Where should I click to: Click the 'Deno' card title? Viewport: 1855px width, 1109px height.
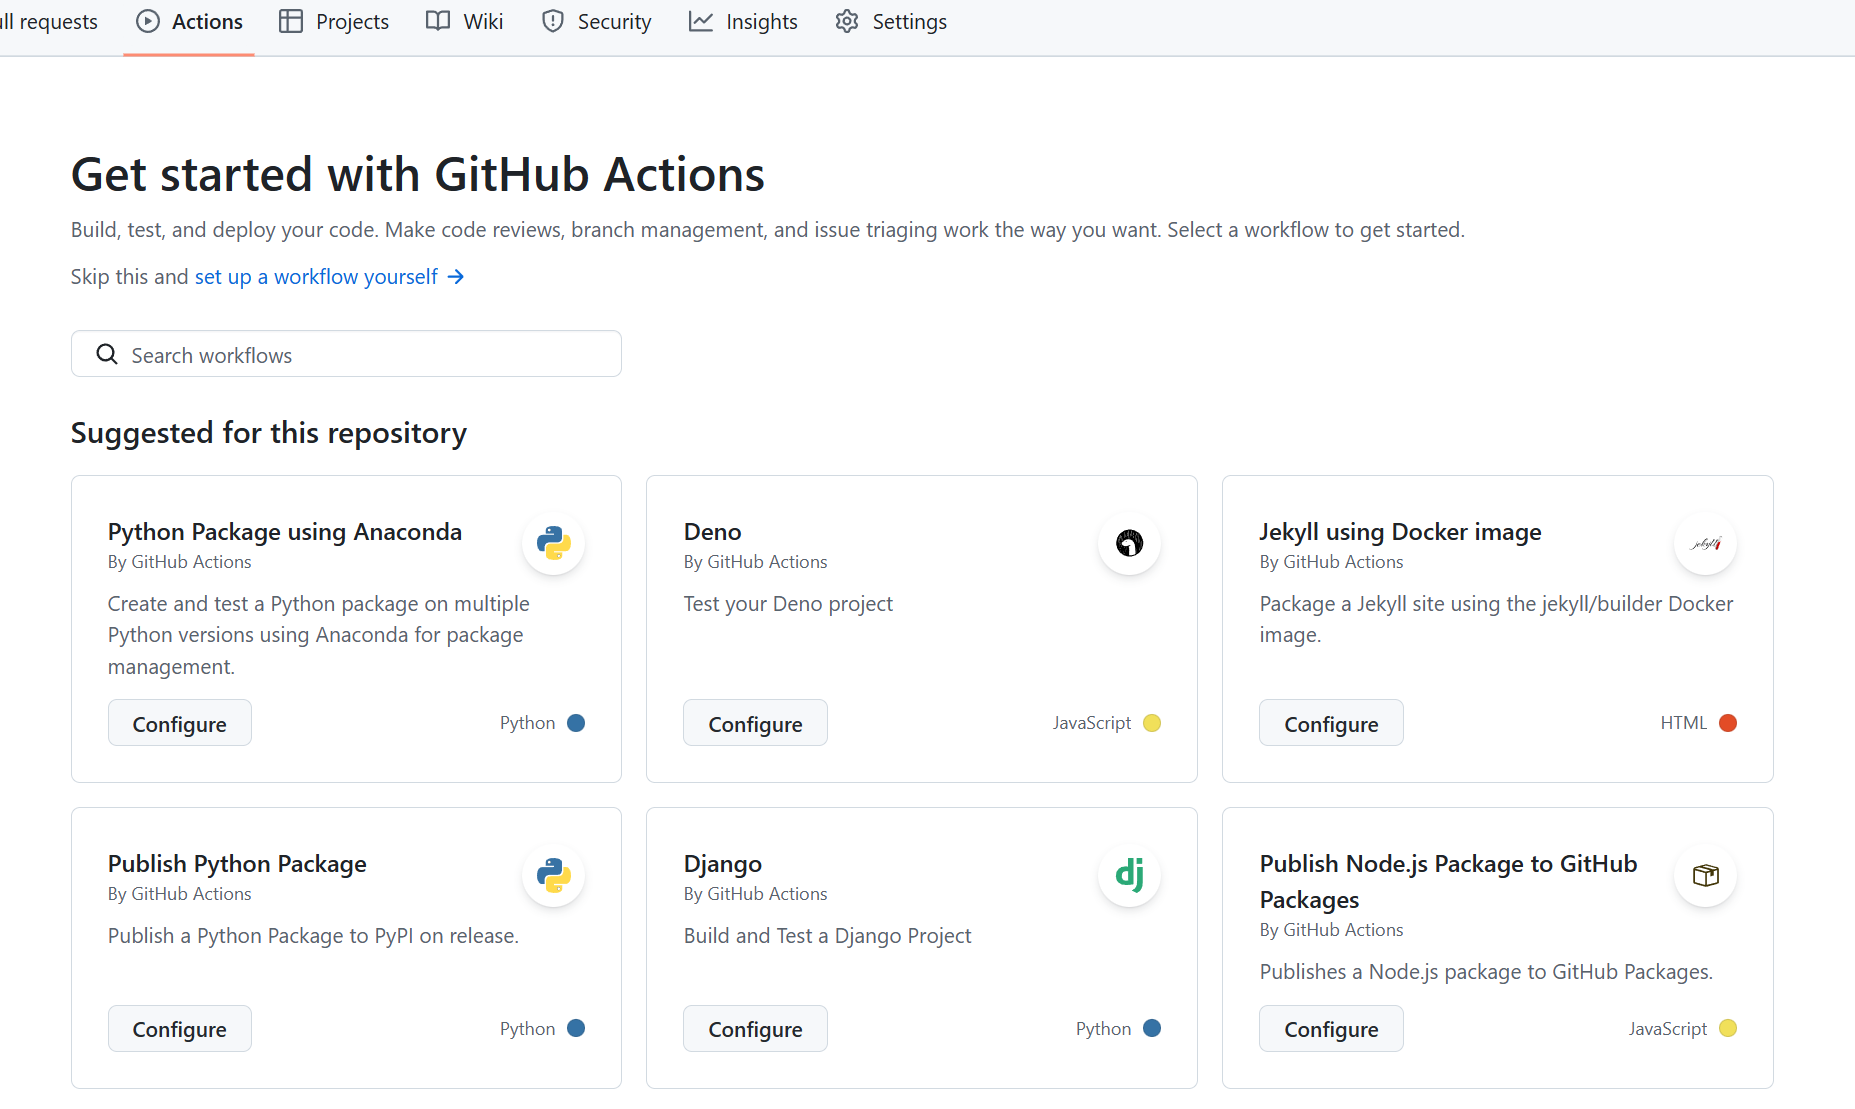pos(713,531)
